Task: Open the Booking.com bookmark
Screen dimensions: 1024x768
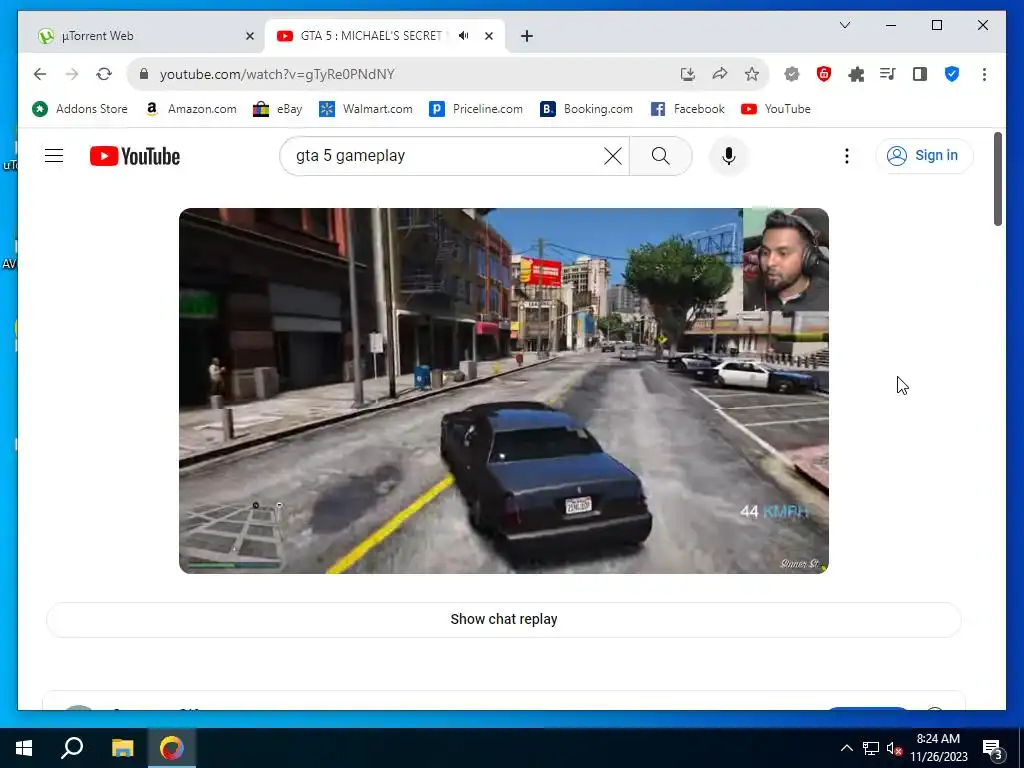Action: pyautogui.click(x=586, y=109)
